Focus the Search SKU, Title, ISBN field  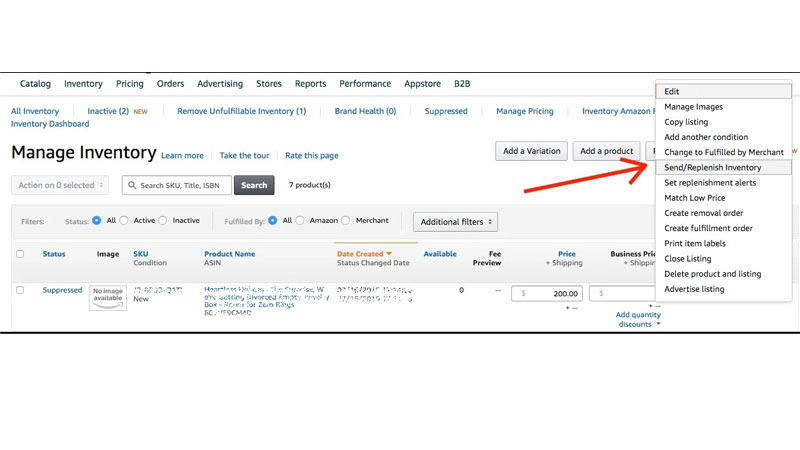click(177, 185)
